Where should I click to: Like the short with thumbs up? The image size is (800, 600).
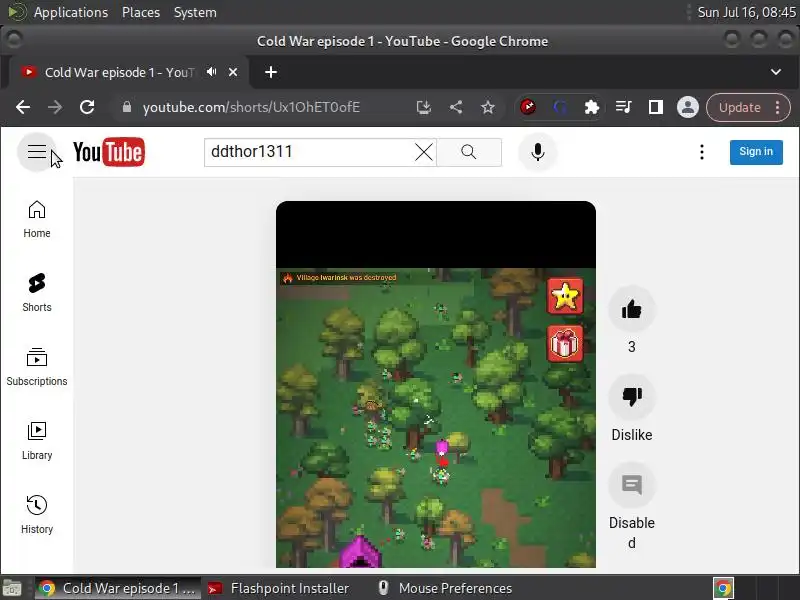pos(632,309)
